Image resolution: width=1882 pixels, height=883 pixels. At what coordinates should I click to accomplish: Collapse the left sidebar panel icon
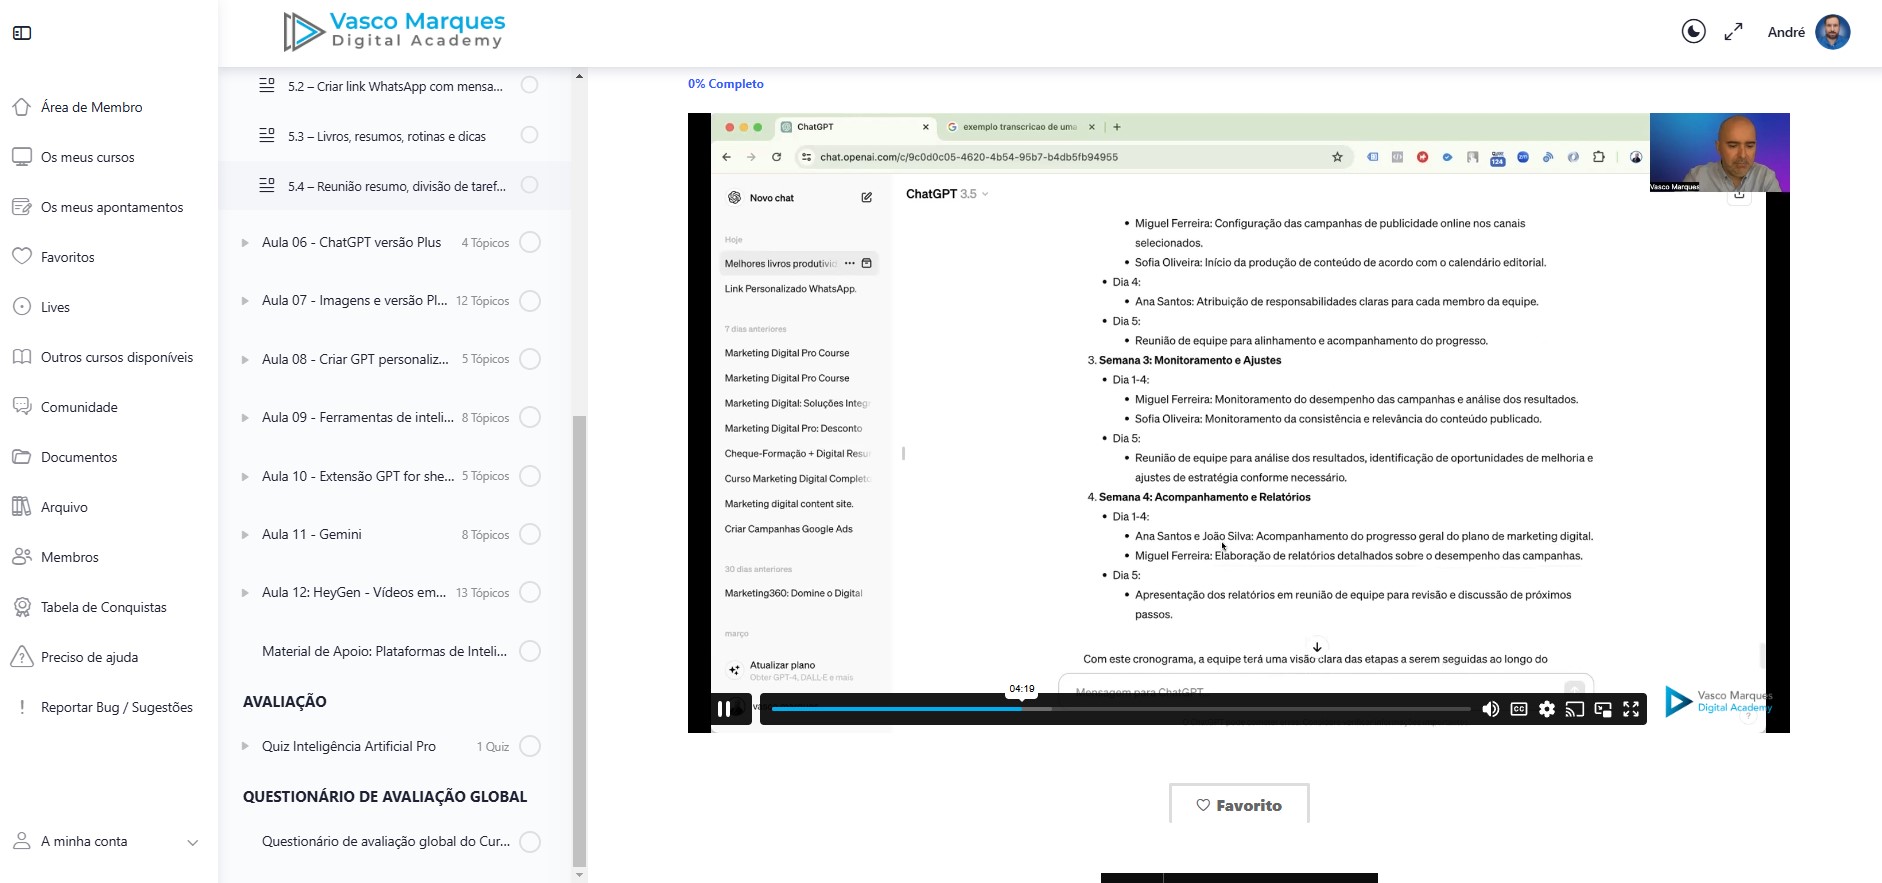(x=22, y=33)
